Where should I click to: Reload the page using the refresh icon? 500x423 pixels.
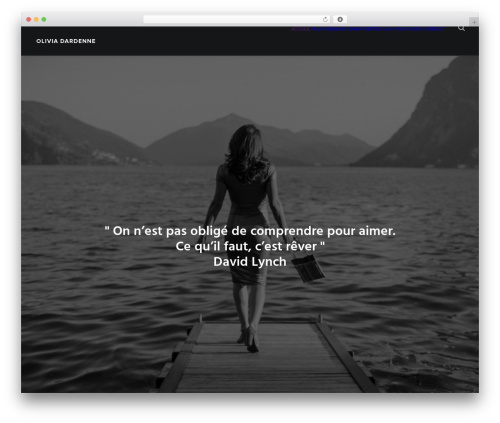point(325,19)
